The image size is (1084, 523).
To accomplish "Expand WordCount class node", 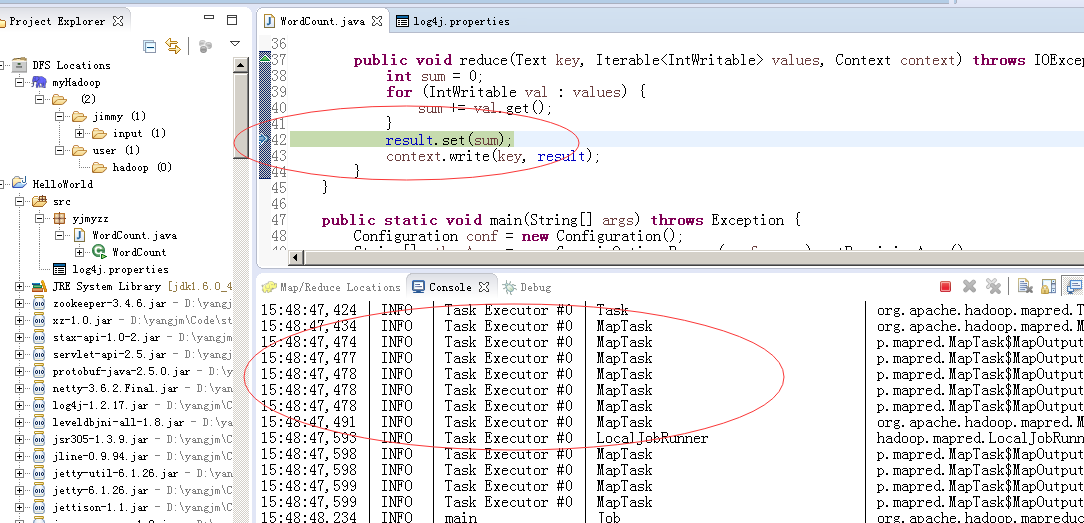I will (x=80, y=252).
